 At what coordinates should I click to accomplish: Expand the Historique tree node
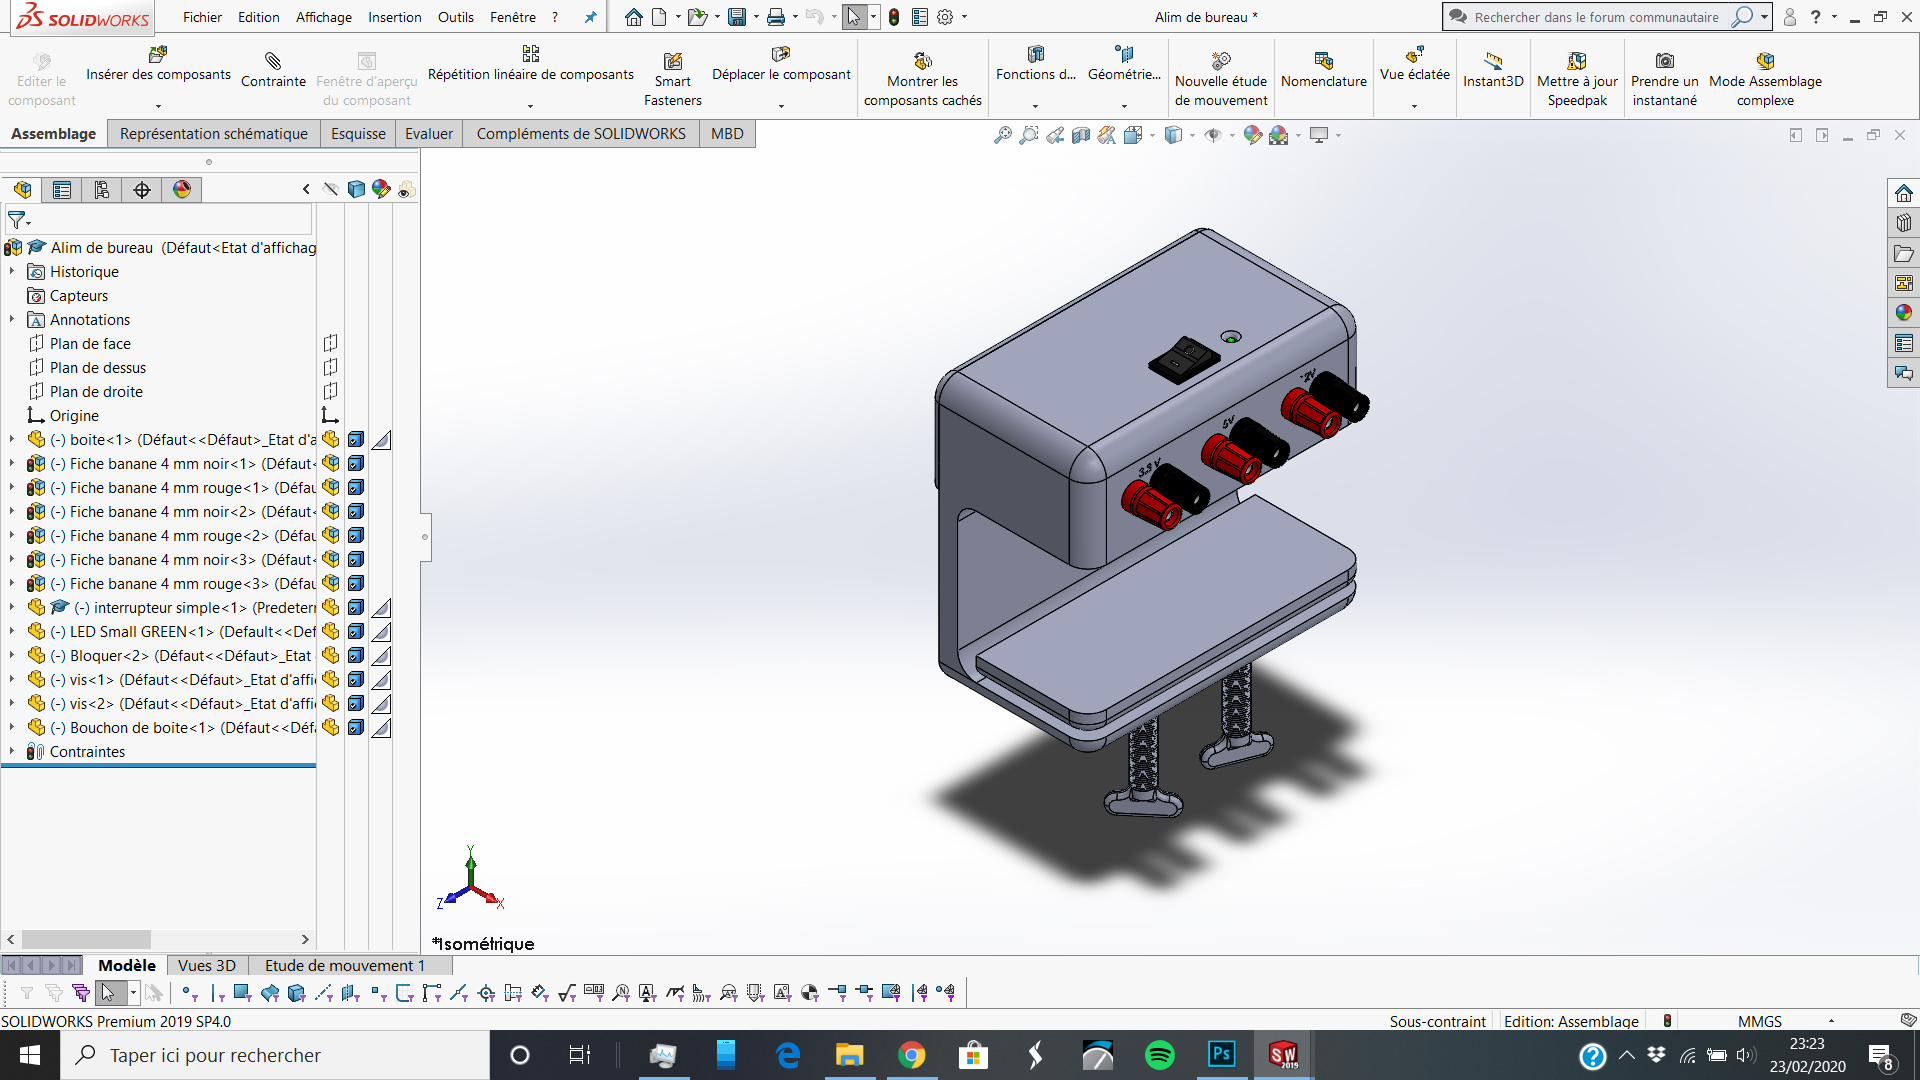pos(11,272)
